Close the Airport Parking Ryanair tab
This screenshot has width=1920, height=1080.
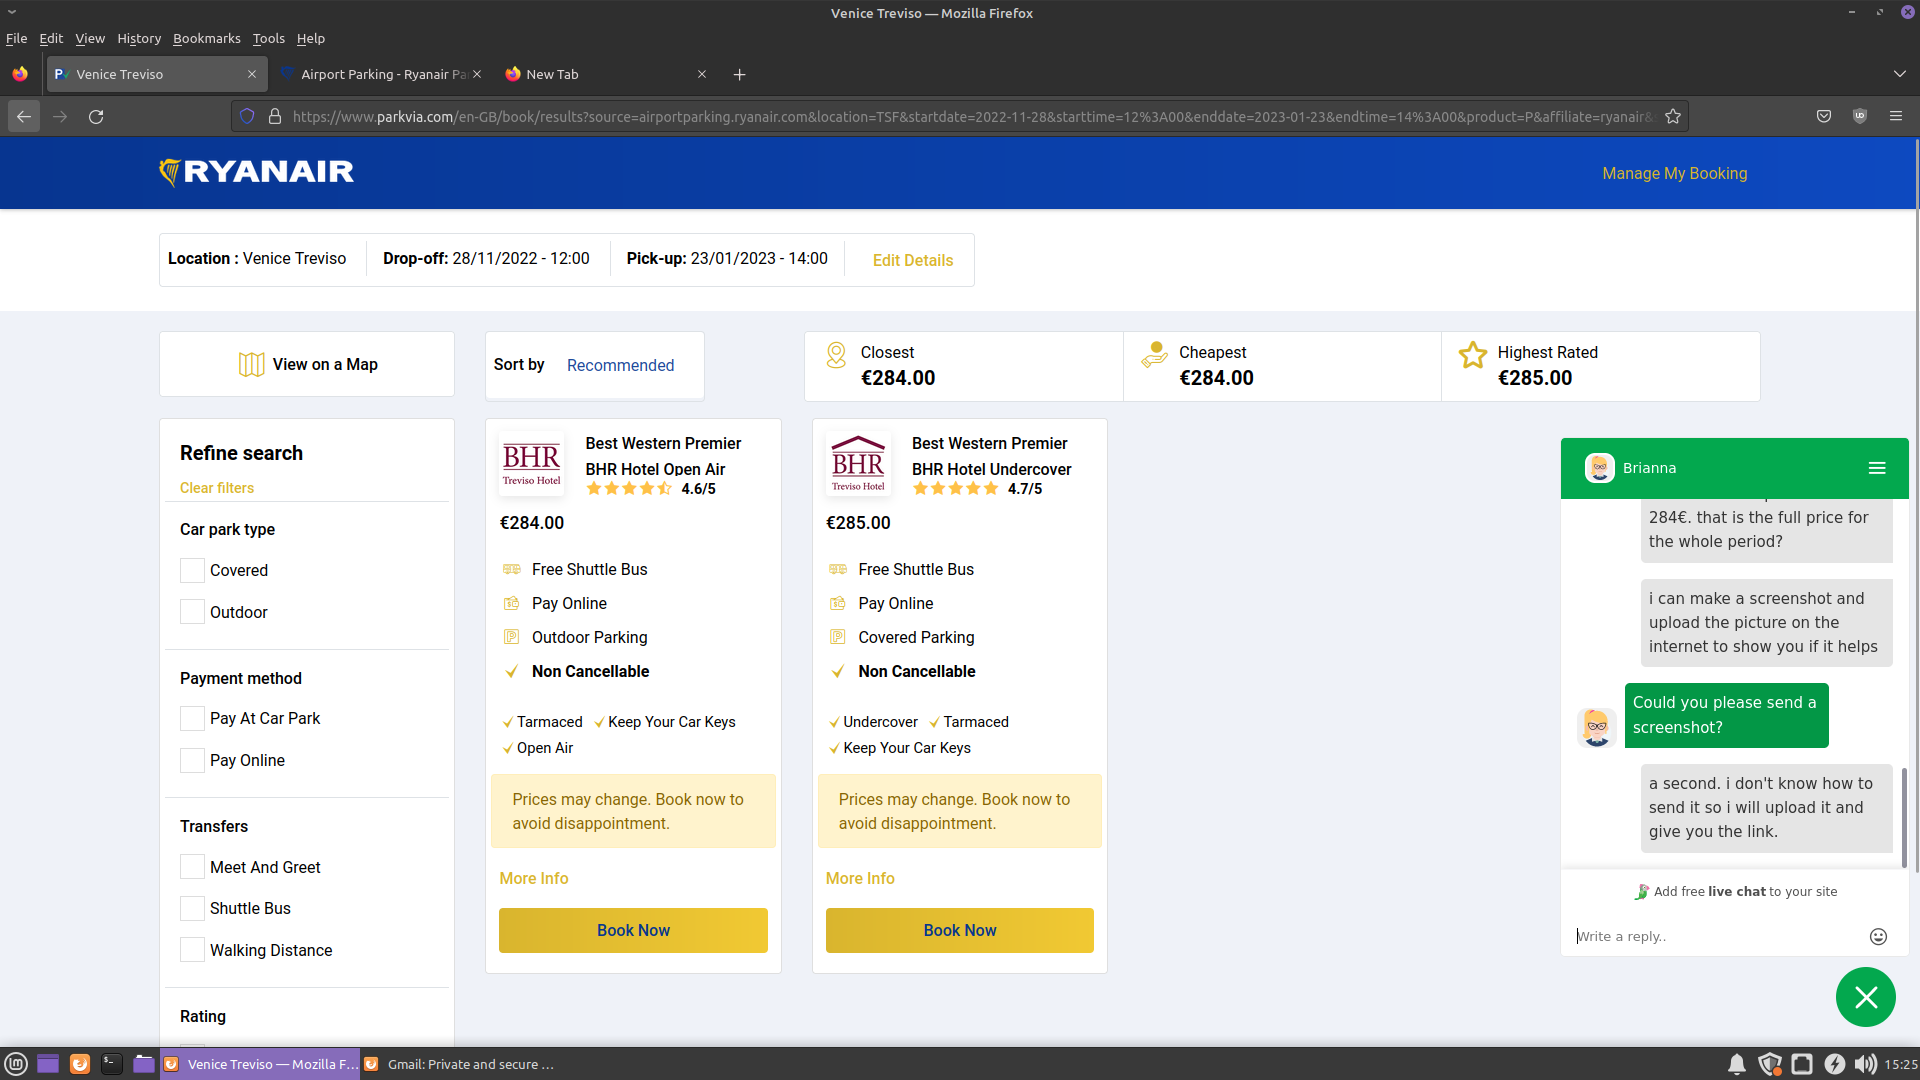[x=477, y=75]
